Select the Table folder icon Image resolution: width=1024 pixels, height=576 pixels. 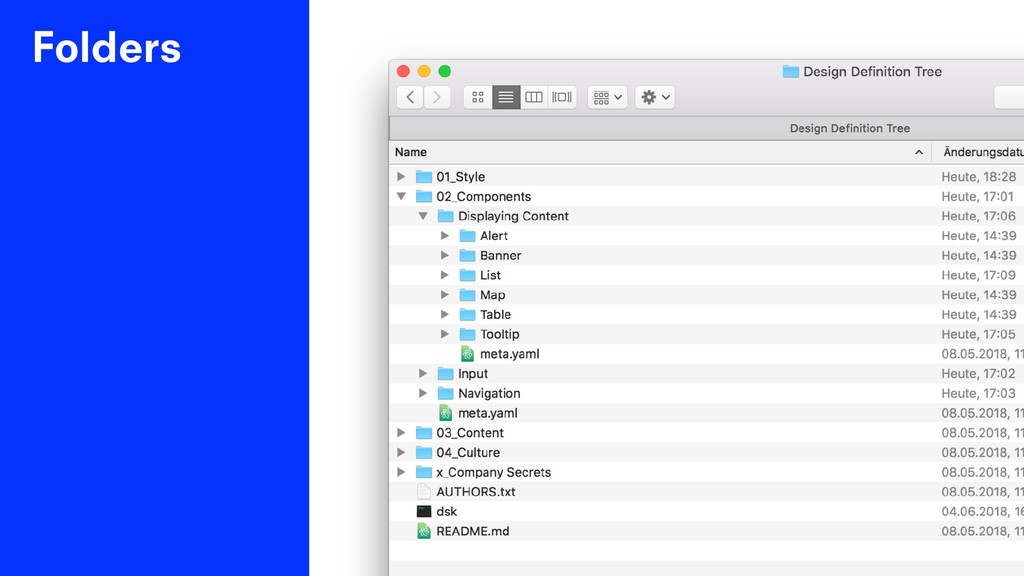pos(468,314)
